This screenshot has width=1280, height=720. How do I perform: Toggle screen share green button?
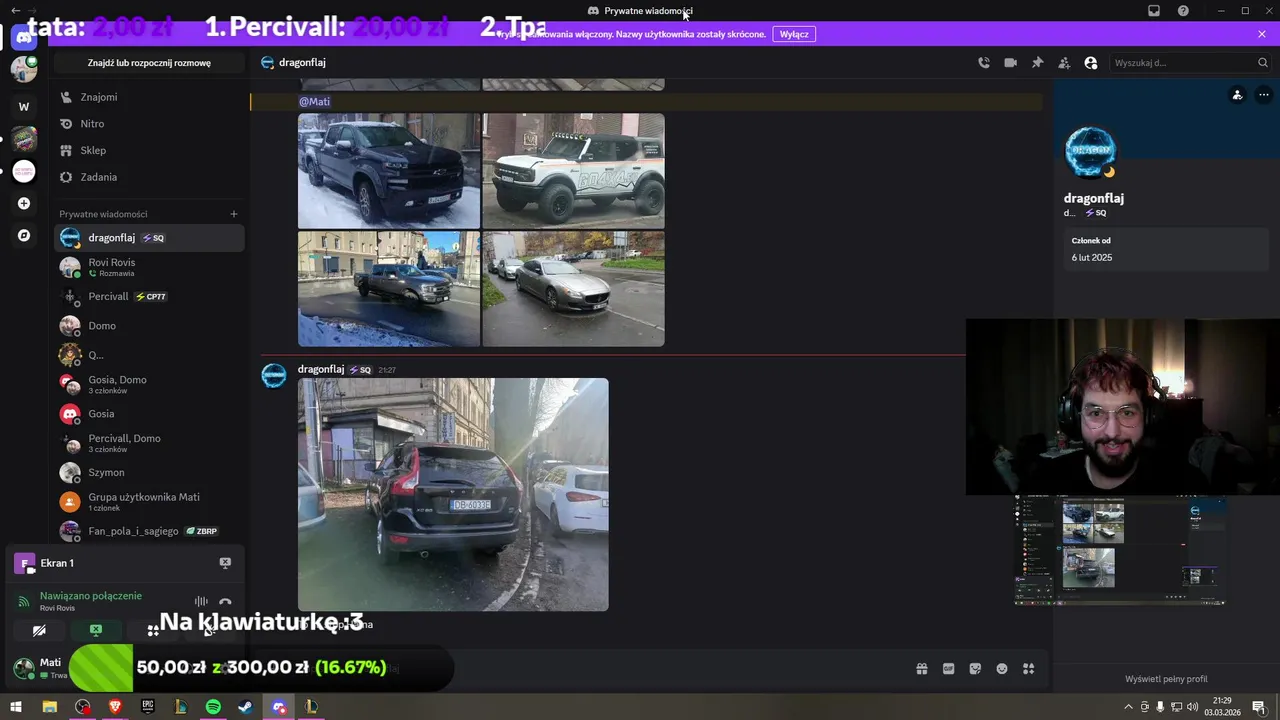click(96, 630)
